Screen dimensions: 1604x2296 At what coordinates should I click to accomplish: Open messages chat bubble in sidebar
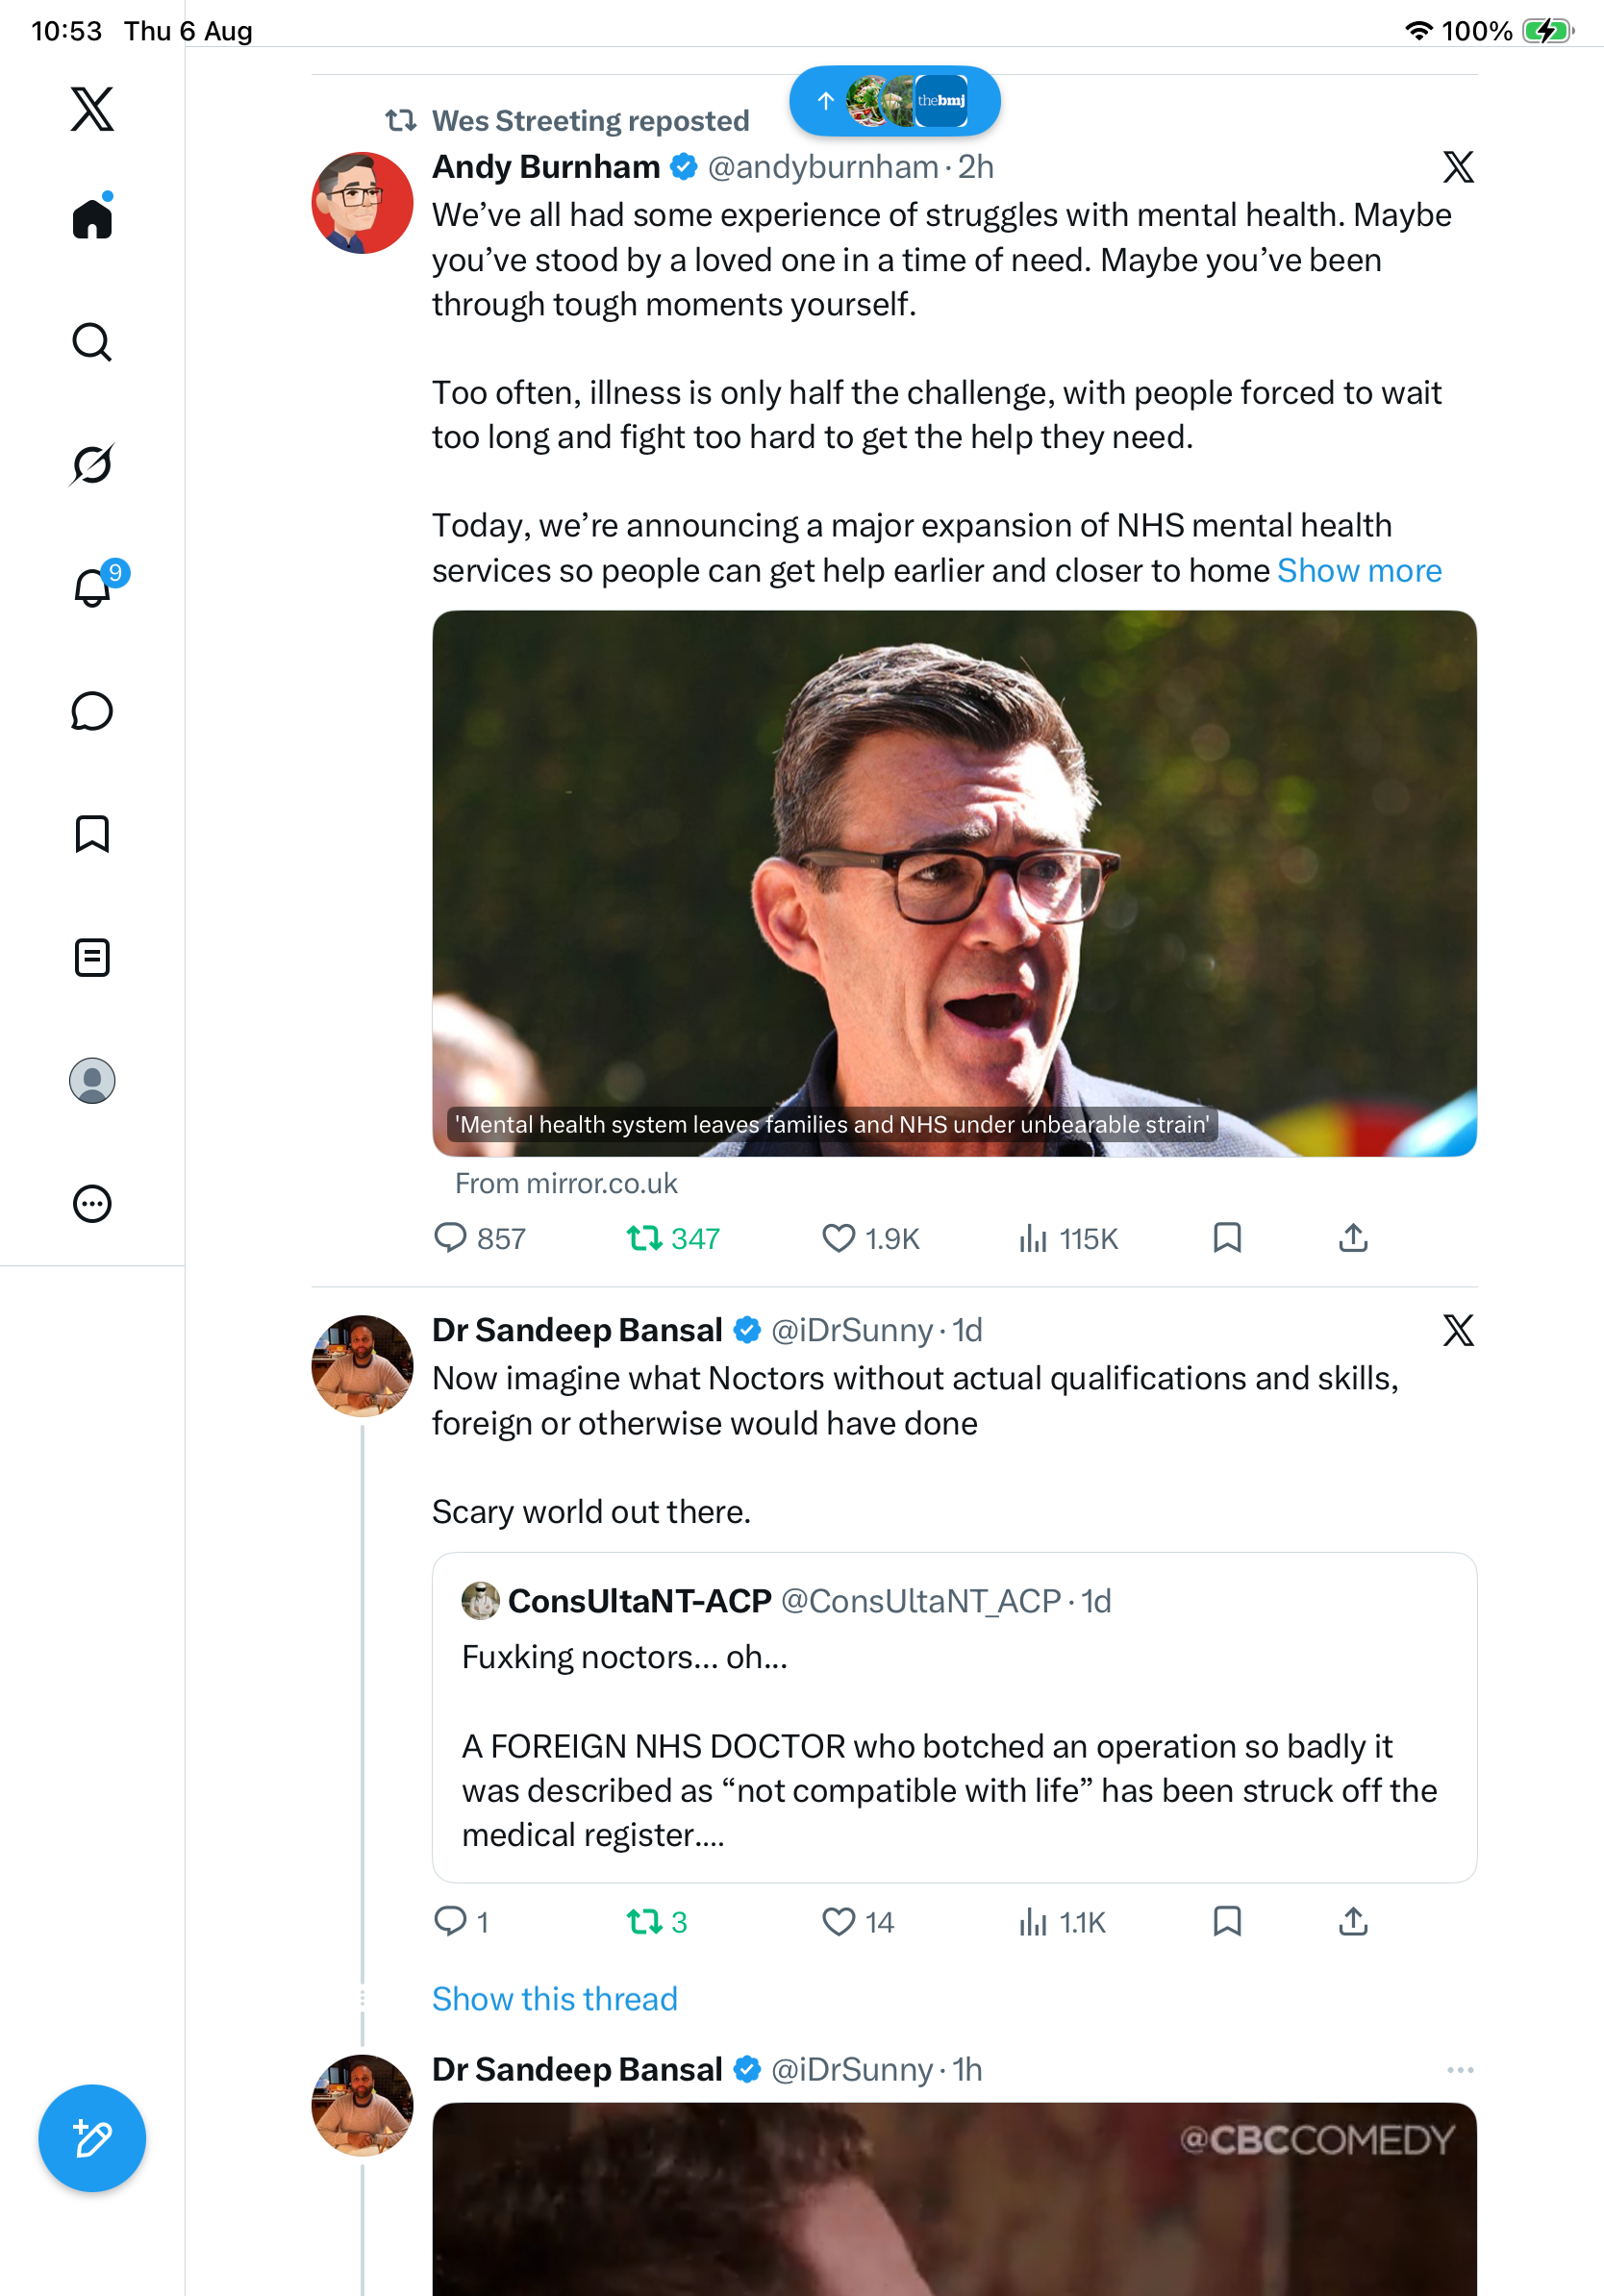tap(92, 711)
